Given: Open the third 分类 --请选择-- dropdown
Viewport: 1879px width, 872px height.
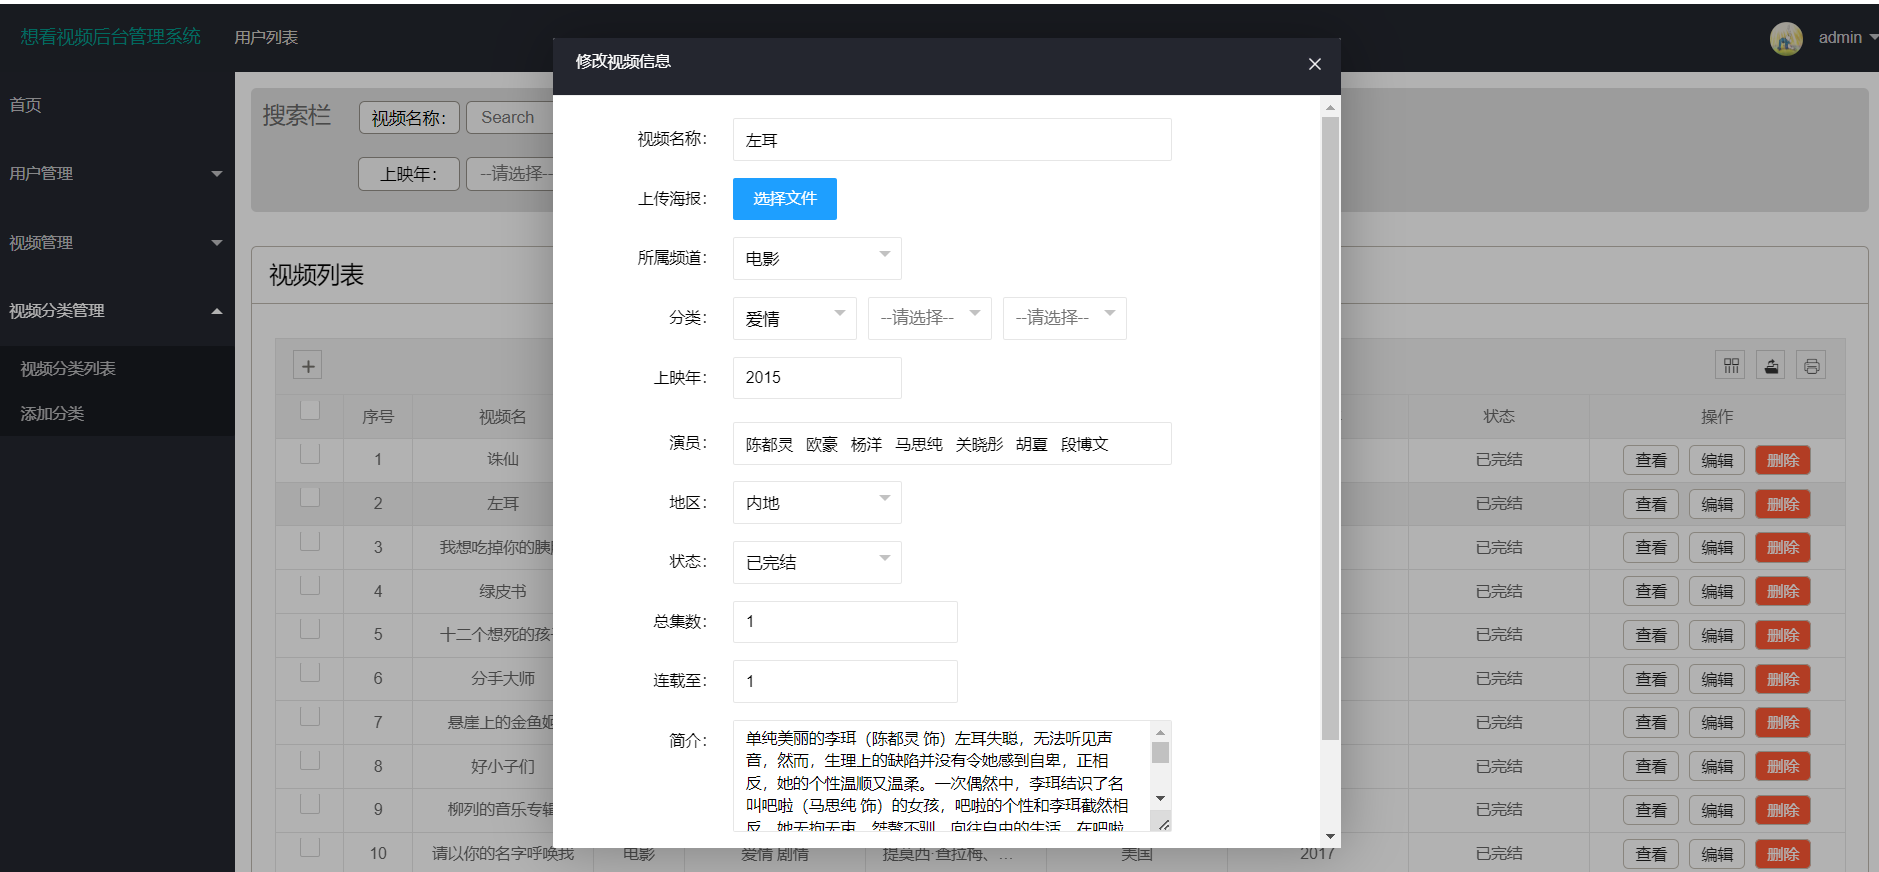Looking at the screenshot, I should [1064, 318].
